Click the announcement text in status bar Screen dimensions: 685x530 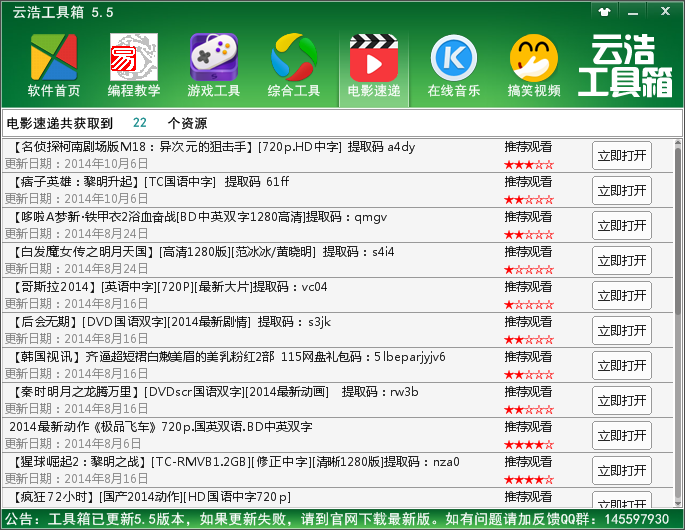pyautogui.click(x=337, y=519)
